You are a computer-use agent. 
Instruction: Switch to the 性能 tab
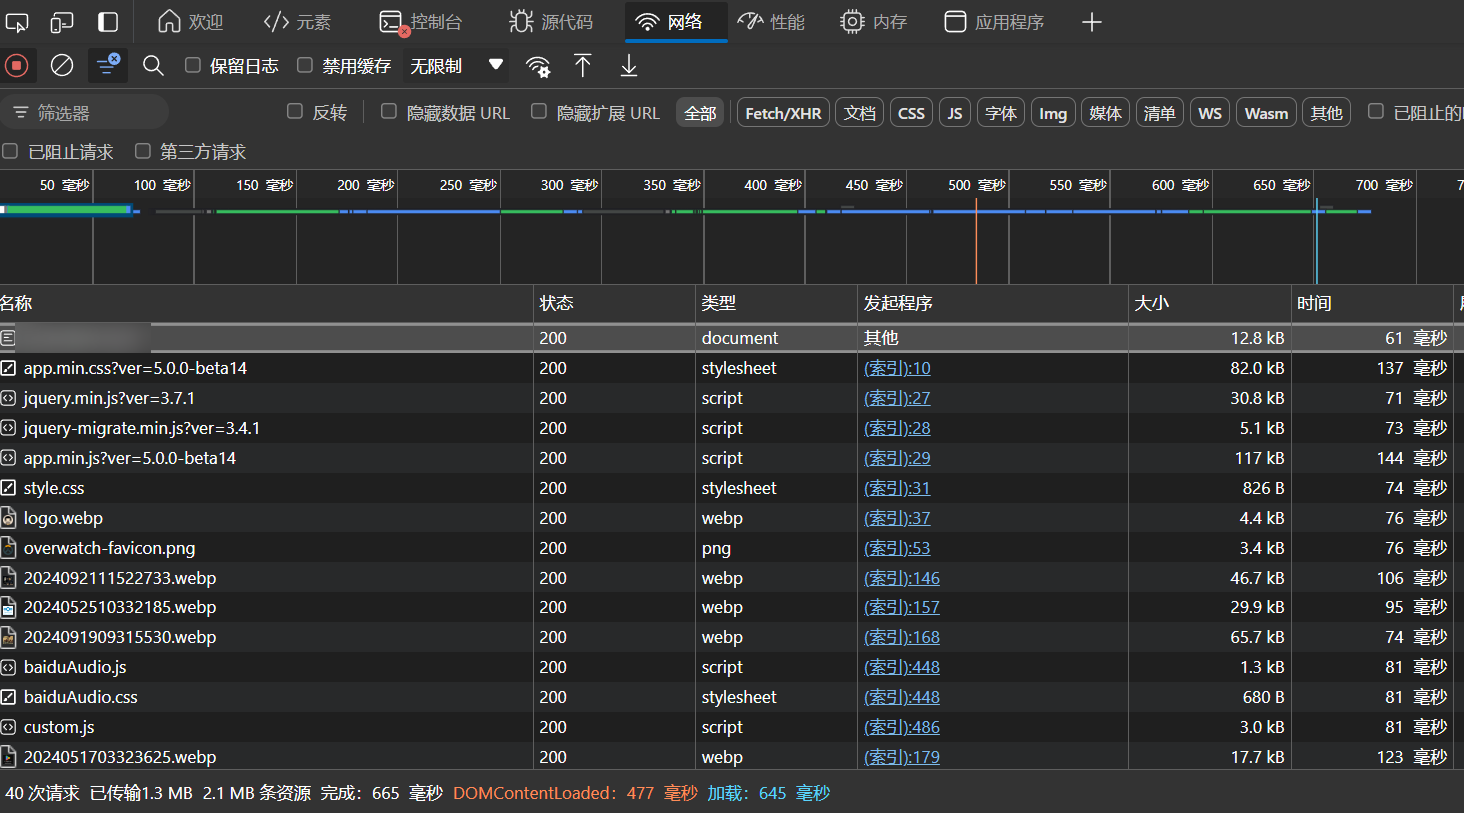(771, 22)
